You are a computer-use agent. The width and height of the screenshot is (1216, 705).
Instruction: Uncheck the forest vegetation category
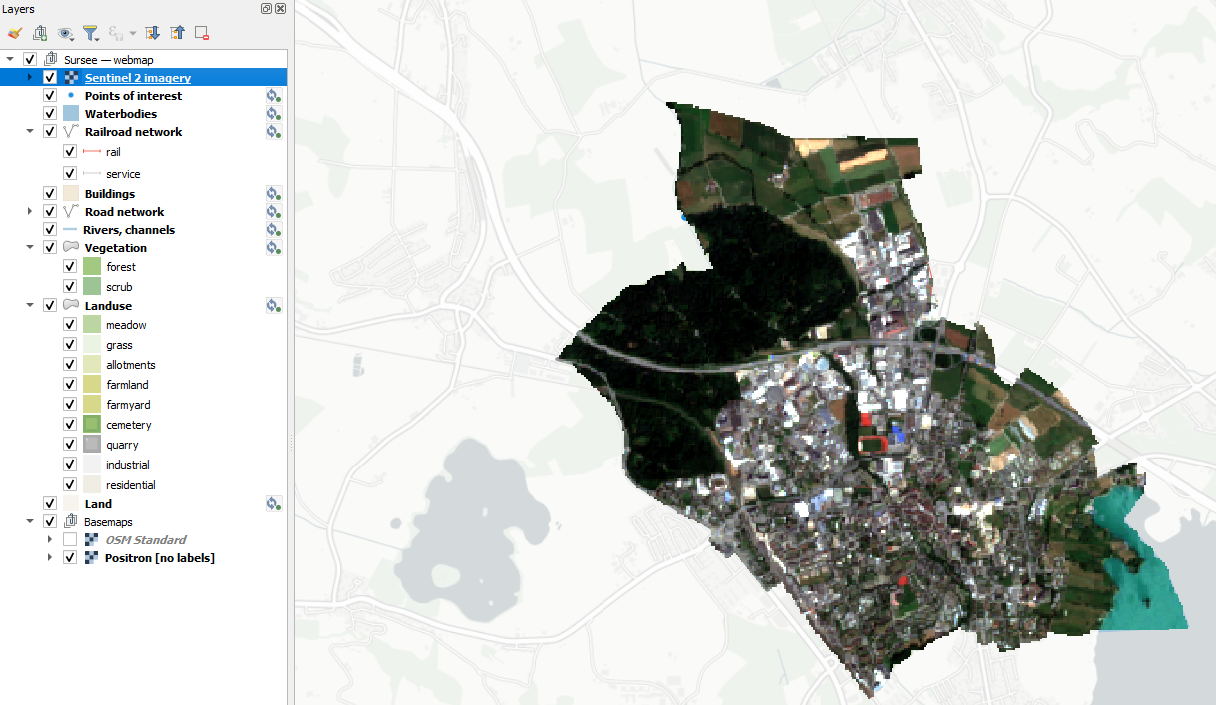pos(70,267)
